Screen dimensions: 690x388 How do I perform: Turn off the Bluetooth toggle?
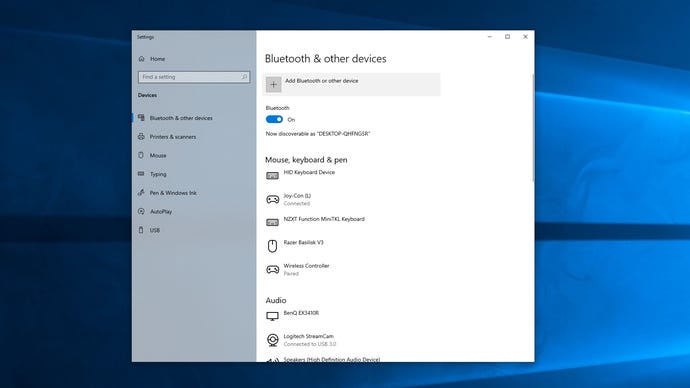[x=274, y=119]
